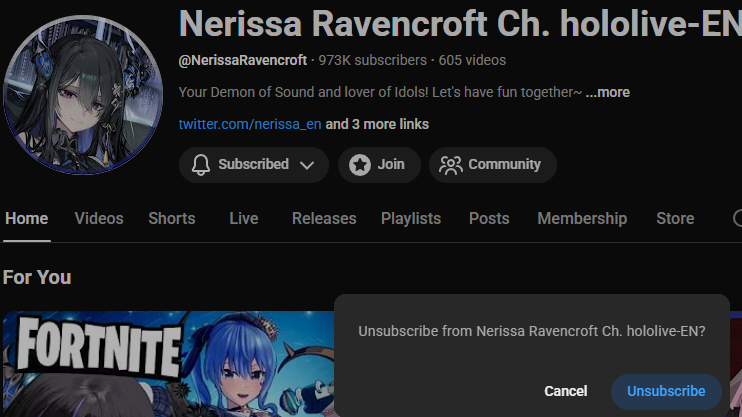
Task: Switch to the Store tab
Action: tap(675, 219)
